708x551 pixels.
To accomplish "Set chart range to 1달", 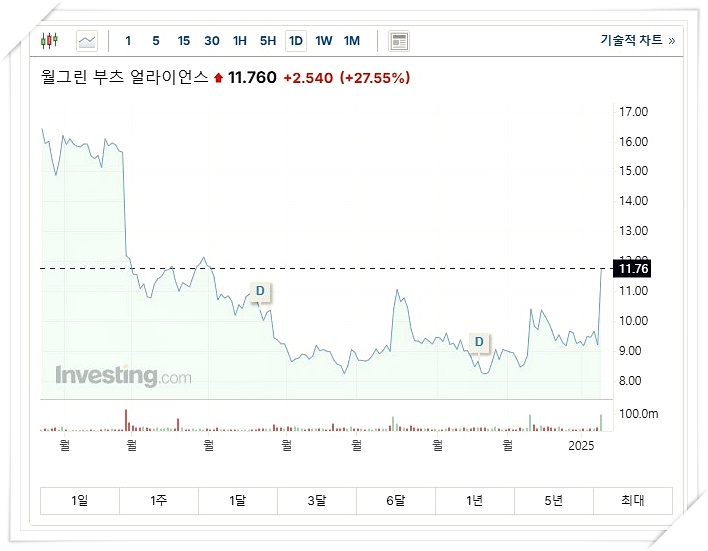I will pyautogui.click(x=238, y=500).
